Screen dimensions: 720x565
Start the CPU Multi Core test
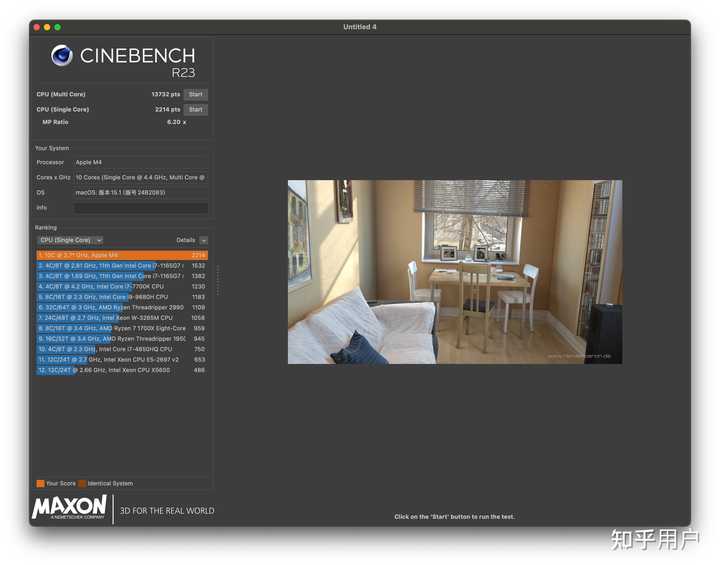click(196, 94)
